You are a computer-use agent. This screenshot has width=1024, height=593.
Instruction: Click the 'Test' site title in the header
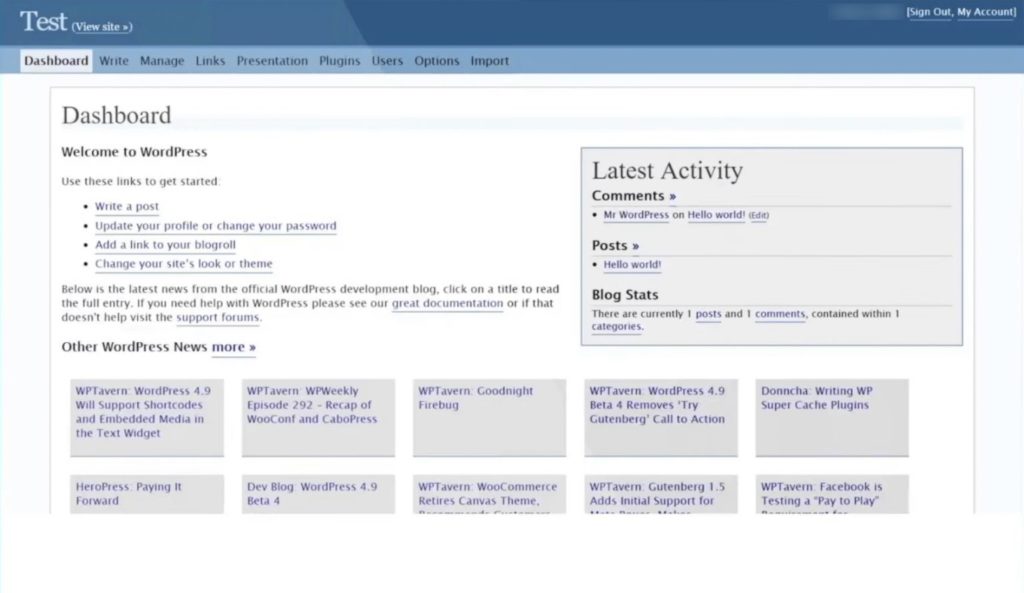coord(43,22)
